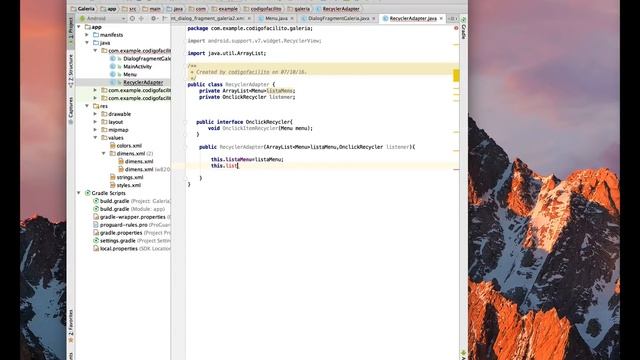Click the settings.gradle file icon

96,240
